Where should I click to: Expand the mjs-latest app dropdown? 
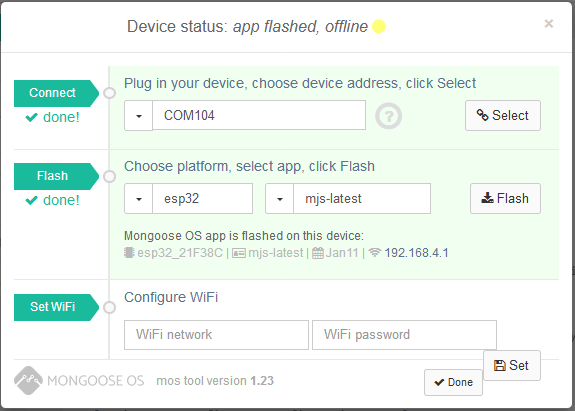point(279,199)
